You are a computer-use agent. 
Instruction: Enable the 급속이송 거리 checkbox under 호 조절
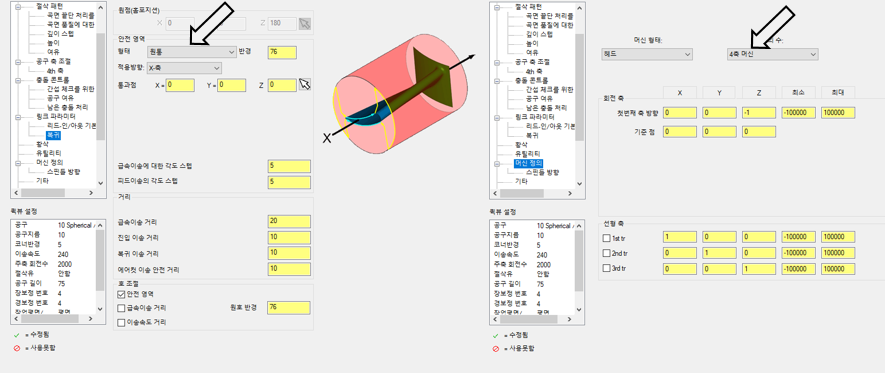[x=121, y=308]
